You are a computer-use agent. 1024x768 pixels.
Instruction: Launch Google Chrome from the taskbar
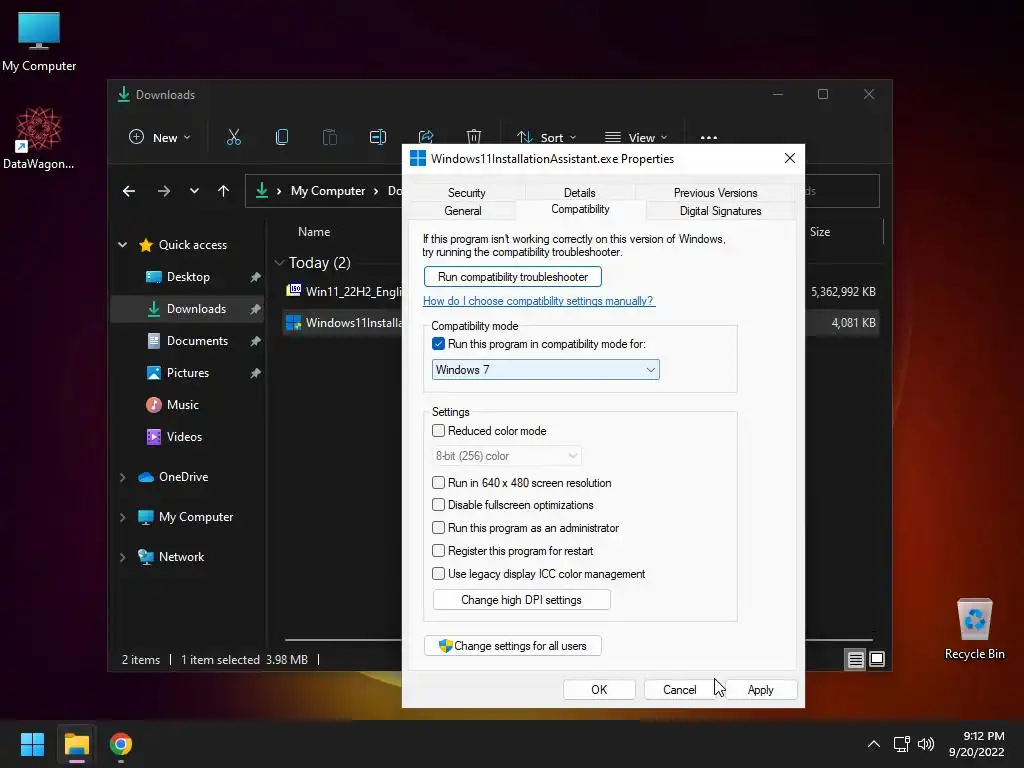coord(121,744)
